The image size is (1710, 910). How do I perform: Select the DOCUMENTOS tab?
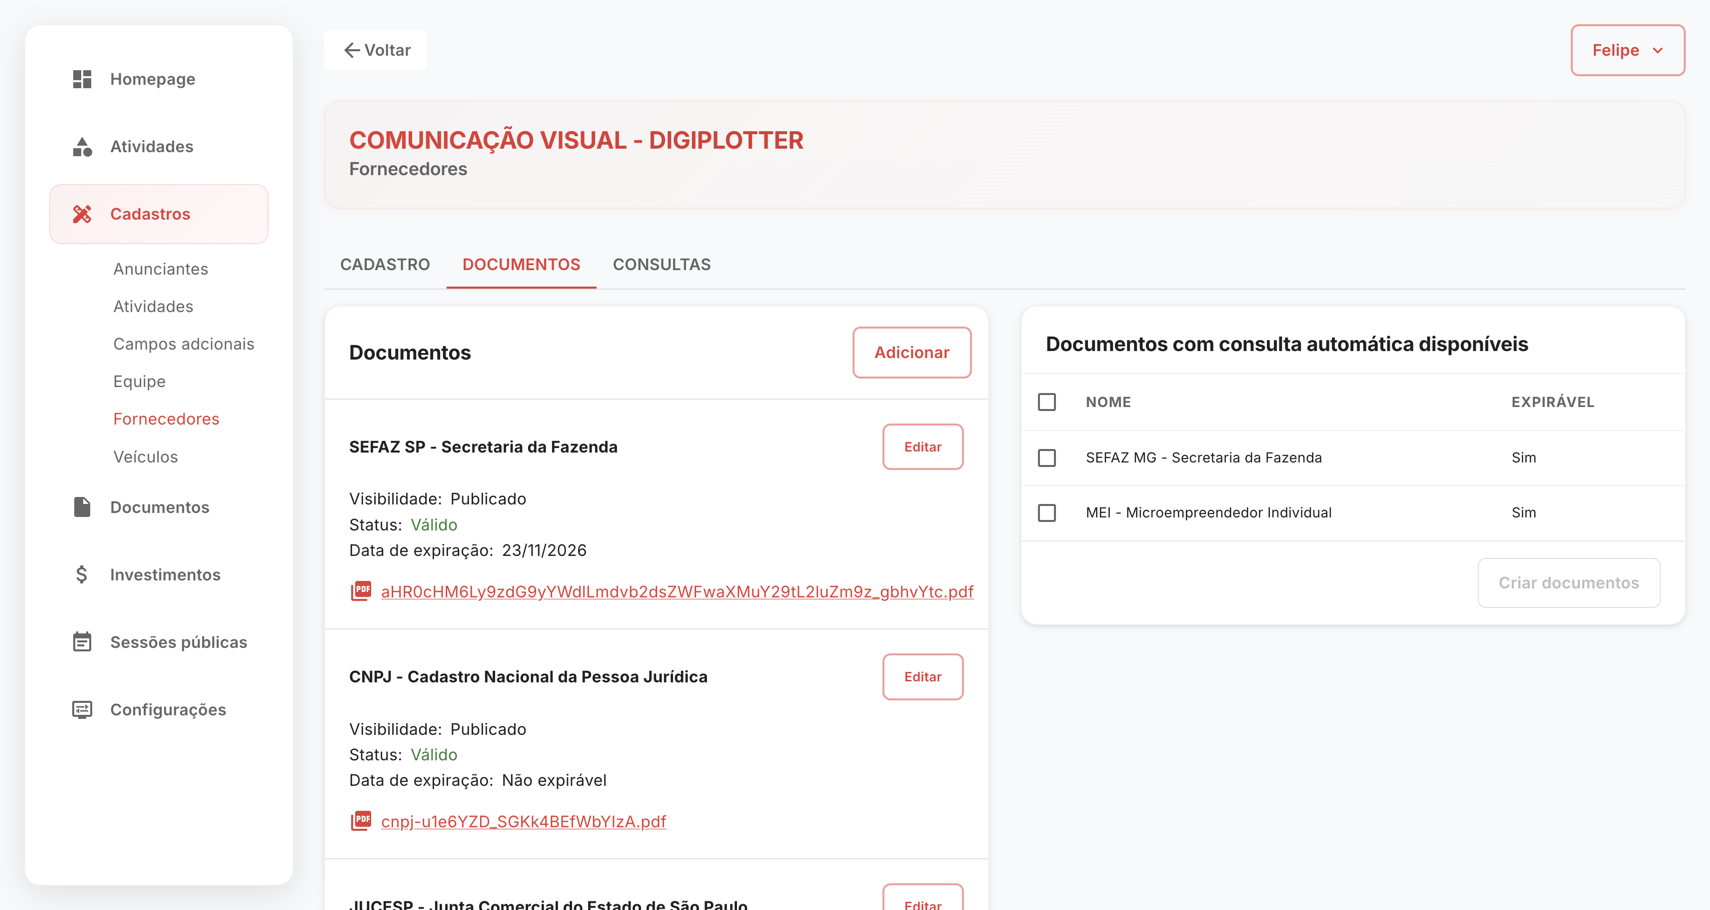coord(521,264)
